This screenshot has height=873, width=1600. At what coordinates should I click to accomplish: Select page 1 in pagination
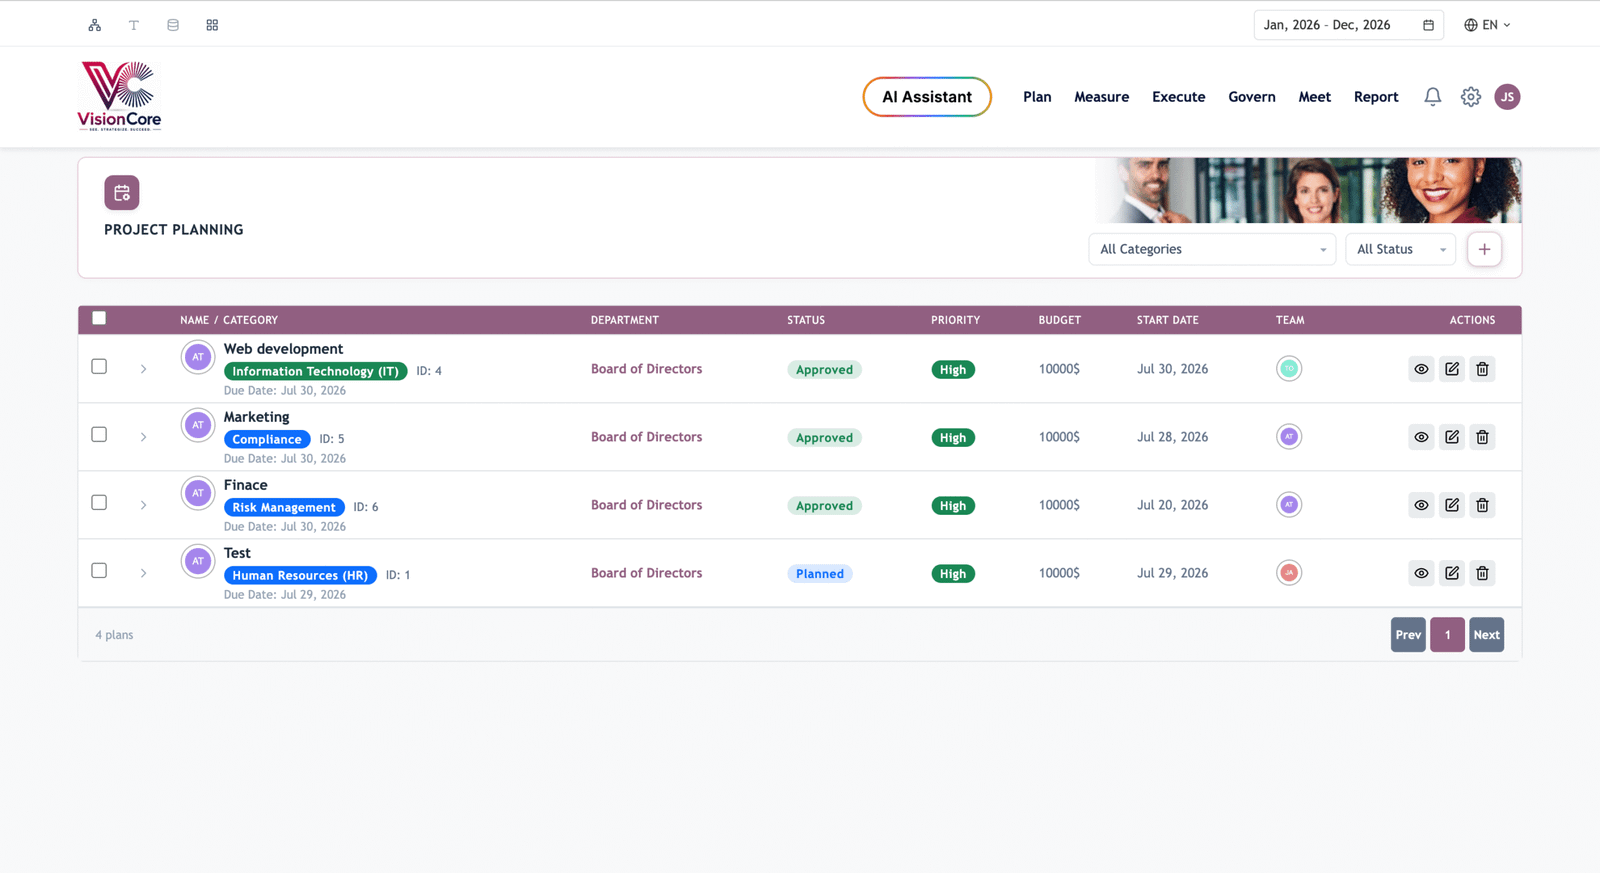coord(1447,635)
